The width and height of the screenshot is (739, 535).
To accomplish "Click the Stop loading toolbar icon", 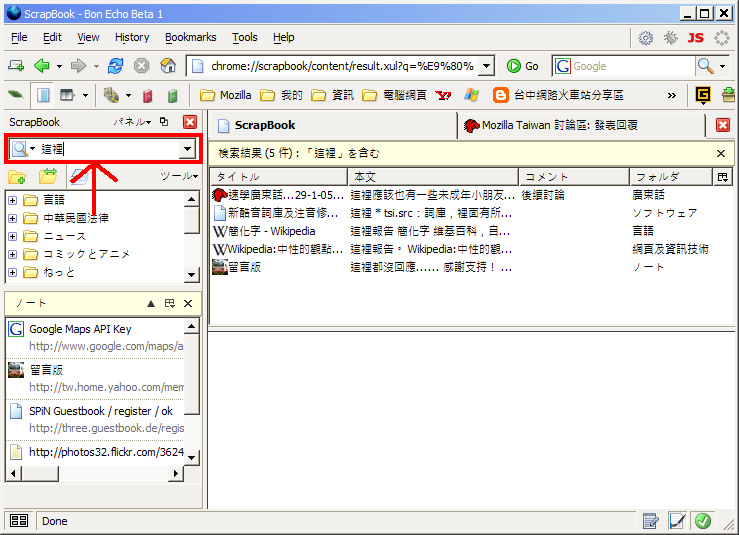I will (142, 66).
